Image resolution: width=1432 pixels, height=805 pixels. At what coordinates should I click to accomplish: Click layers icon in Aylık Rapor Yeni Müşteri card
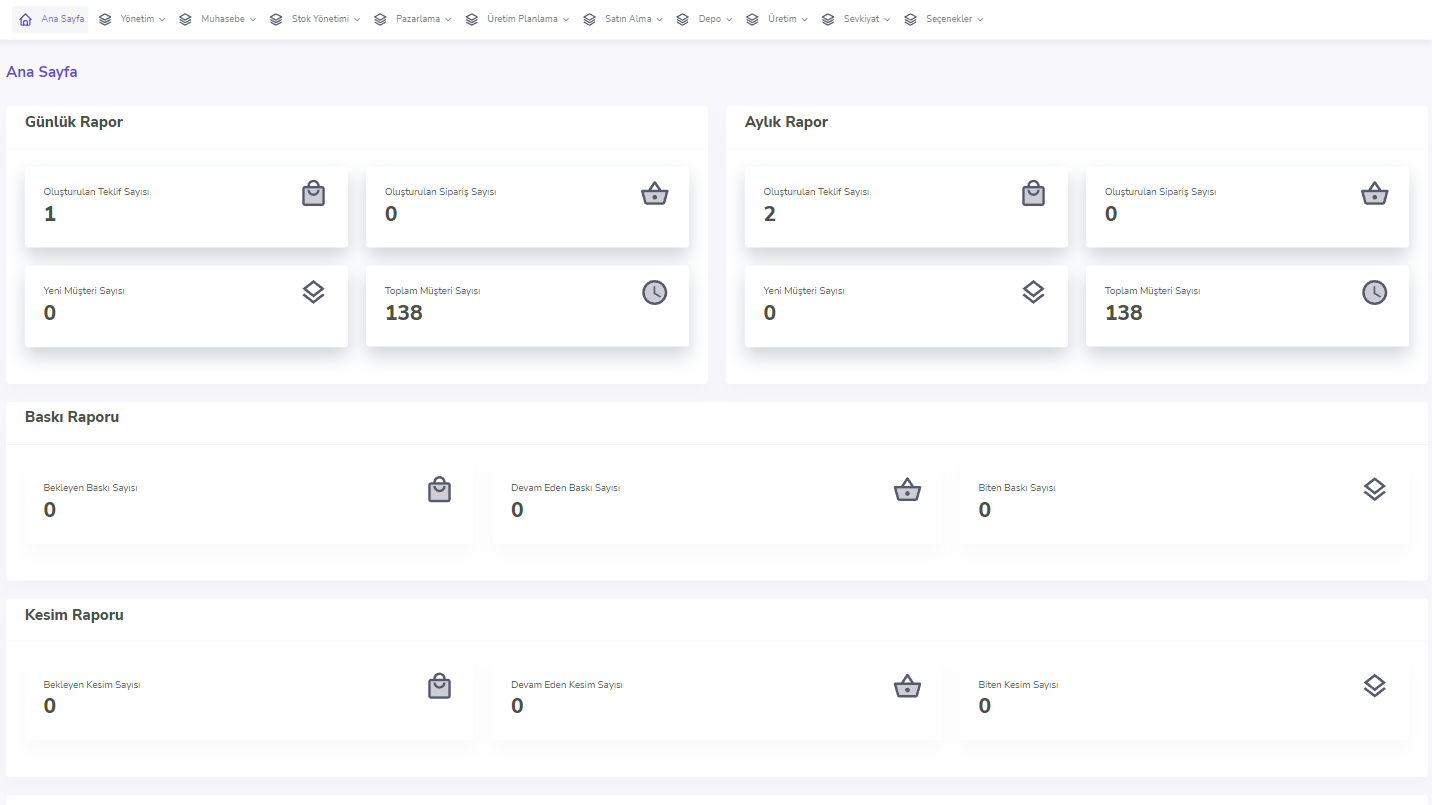(x=1033, y=292)
